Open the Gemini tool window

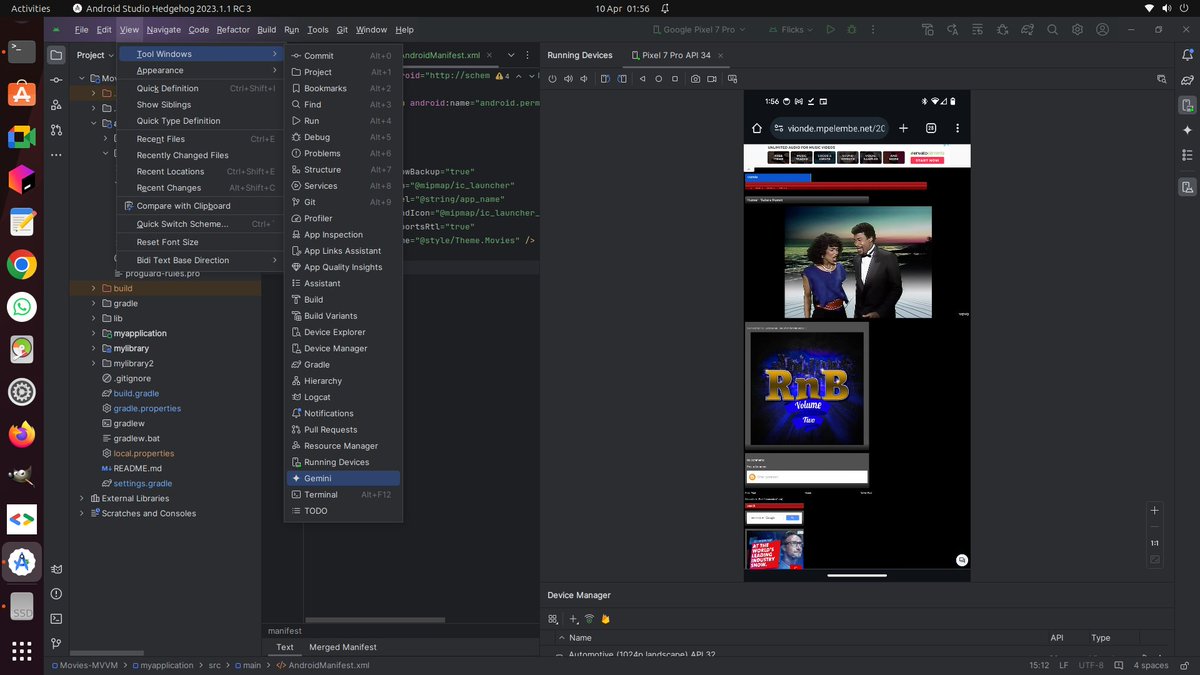tap(343, 478)
